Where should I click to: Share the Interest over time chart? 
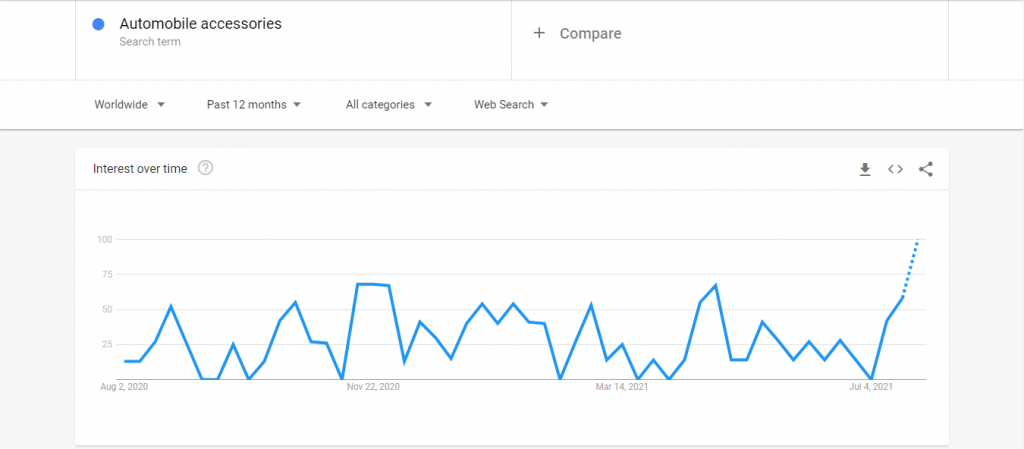pos(925,170)
